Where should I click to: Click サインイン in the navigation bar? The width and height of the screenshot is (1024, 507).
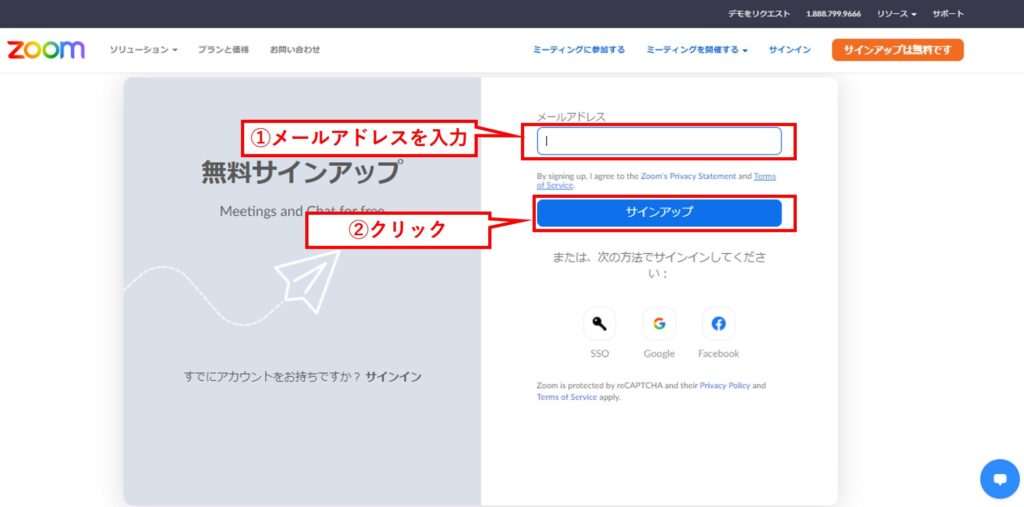(790, 50)
